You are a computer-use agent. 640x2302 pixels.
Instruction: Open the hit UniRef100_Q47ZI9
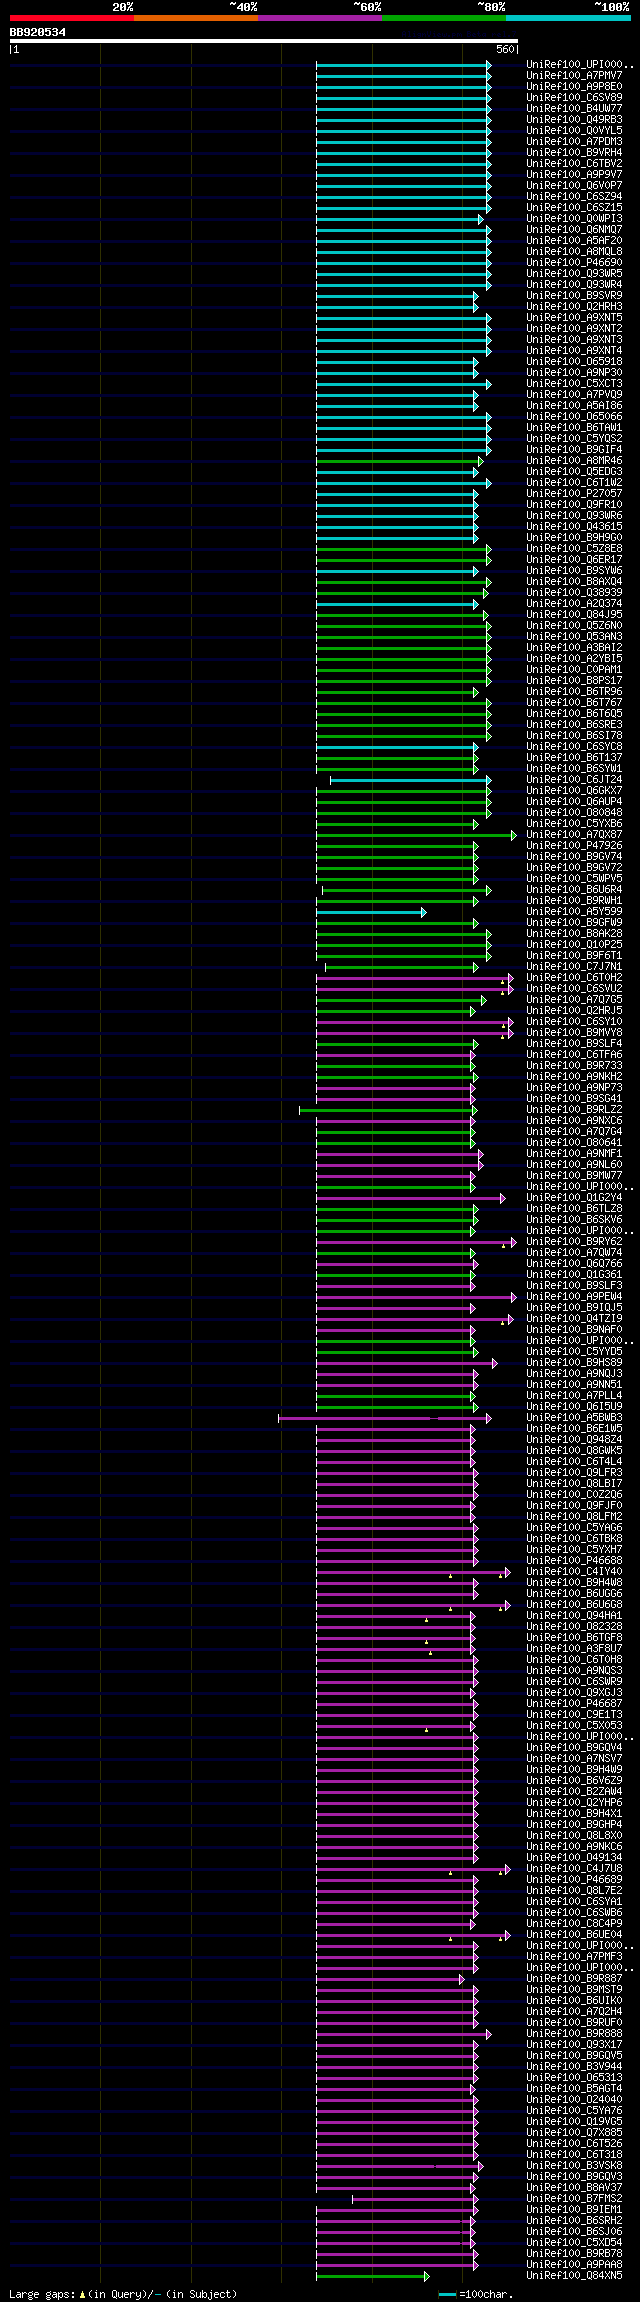coord(574,1318)
